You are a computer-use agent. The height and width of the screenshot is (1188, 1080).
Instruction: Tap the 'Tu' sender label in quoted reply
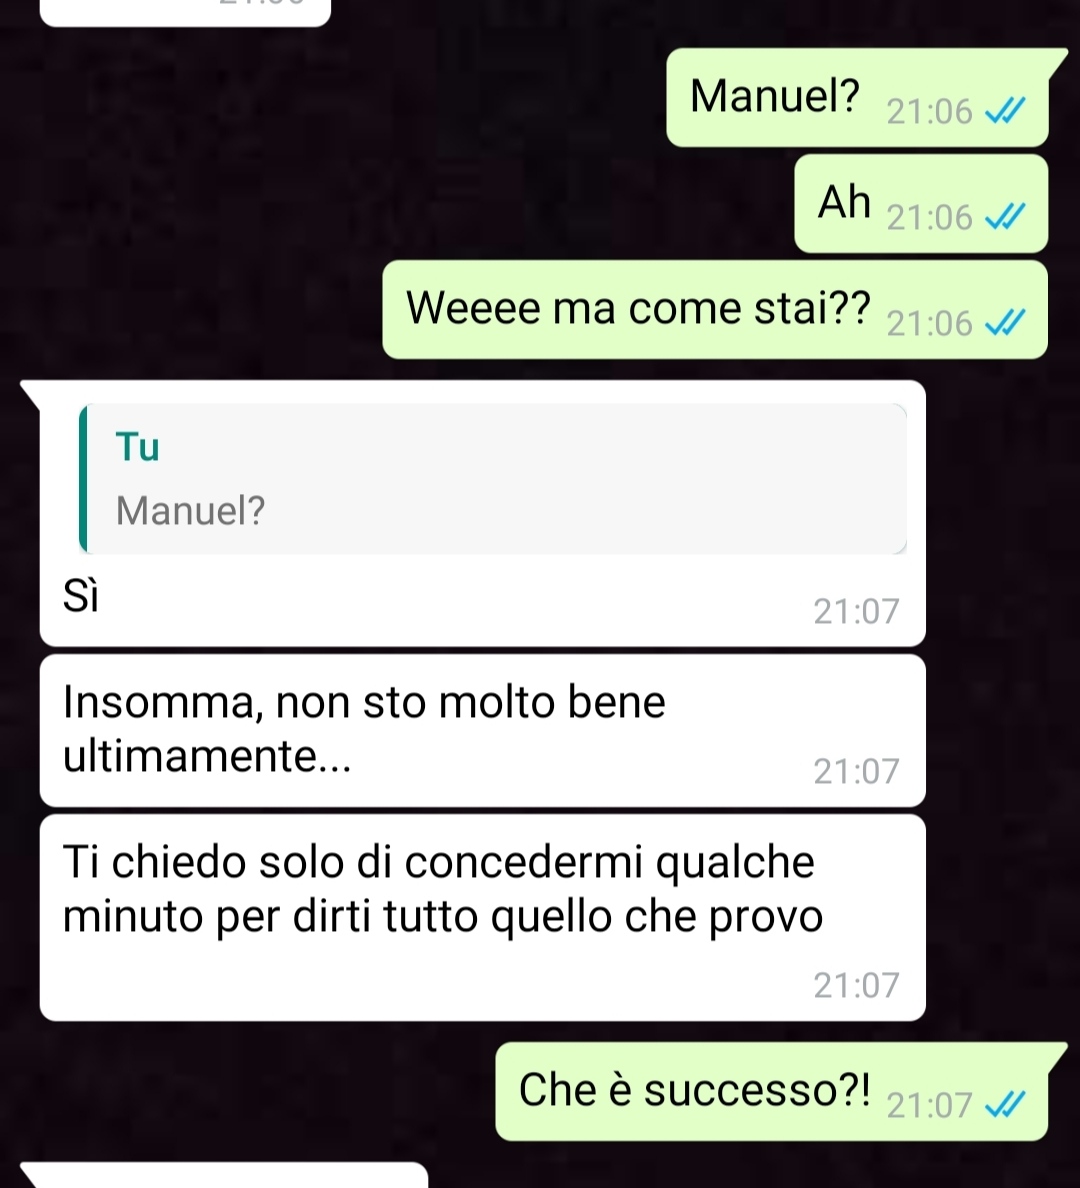tap(137, 447)
